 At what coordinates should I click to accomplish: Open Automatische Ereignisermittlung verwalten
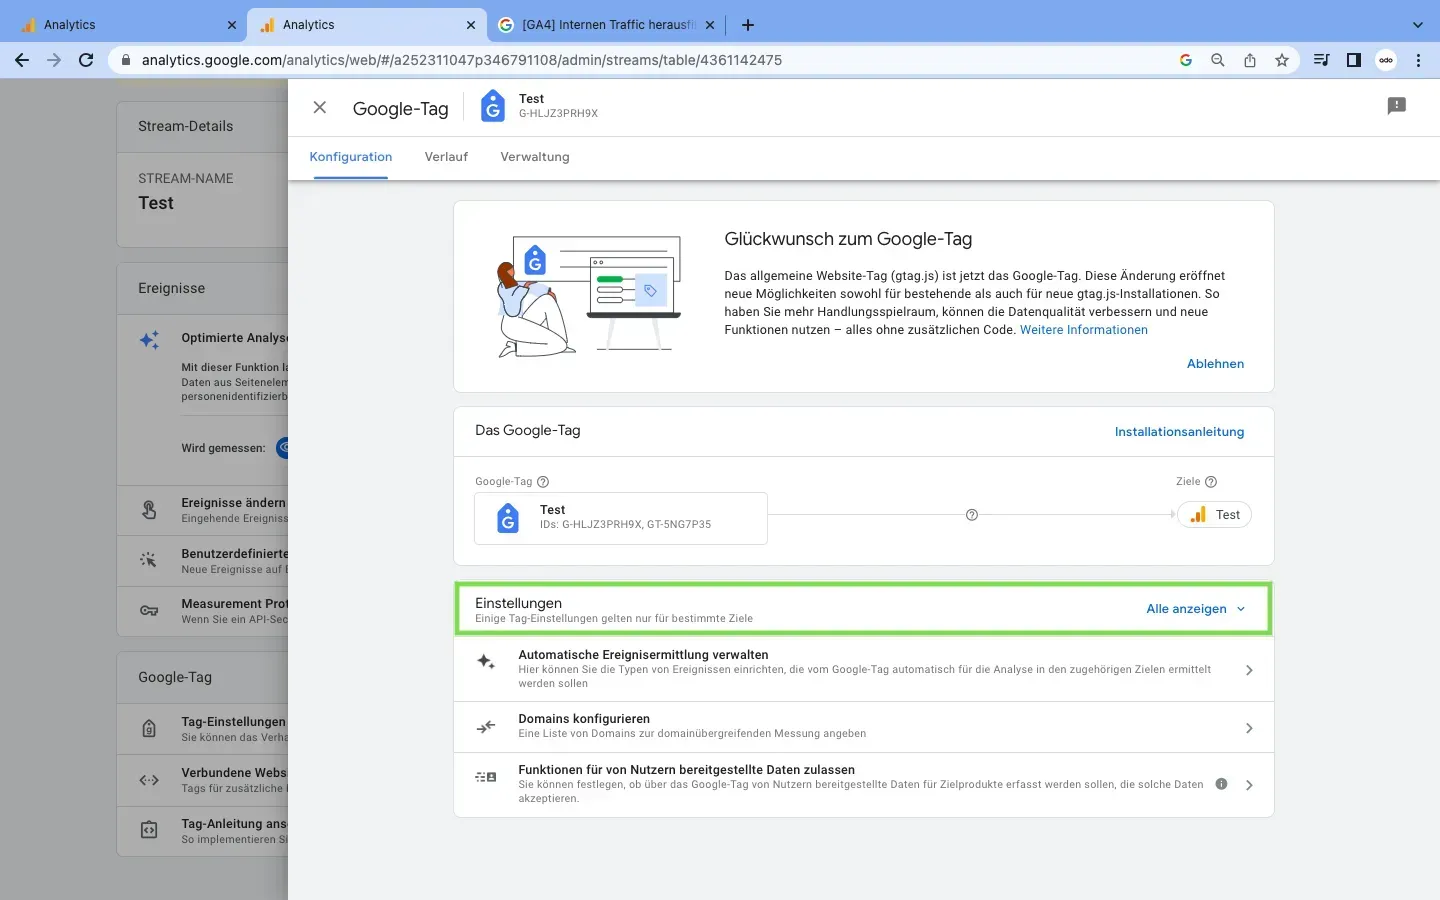click(864, 669)
